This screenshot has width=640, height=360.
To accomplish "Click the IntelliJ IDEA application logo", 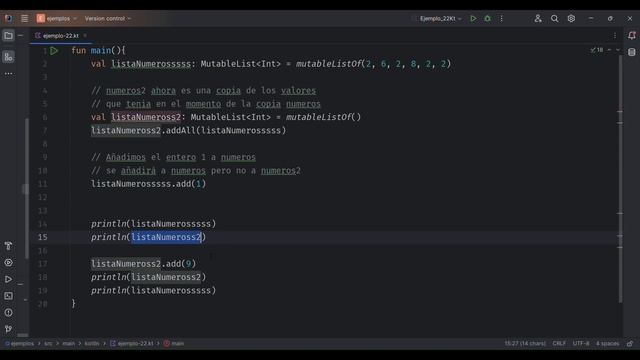I will (x=9, y=18).
